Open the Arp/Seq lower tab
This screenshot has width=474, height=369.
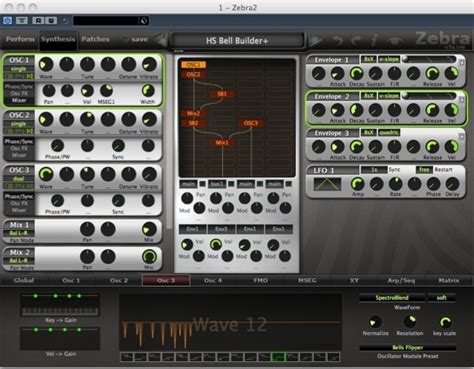(x=402, y=280)
